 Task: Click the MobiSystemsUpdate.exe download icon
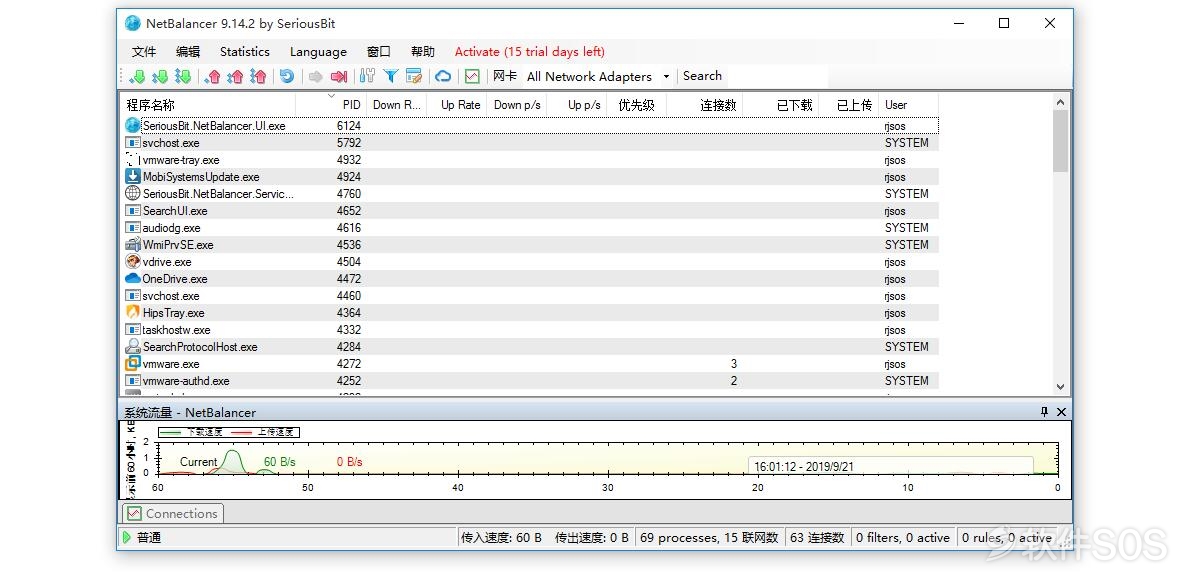[x=133, y=177]
